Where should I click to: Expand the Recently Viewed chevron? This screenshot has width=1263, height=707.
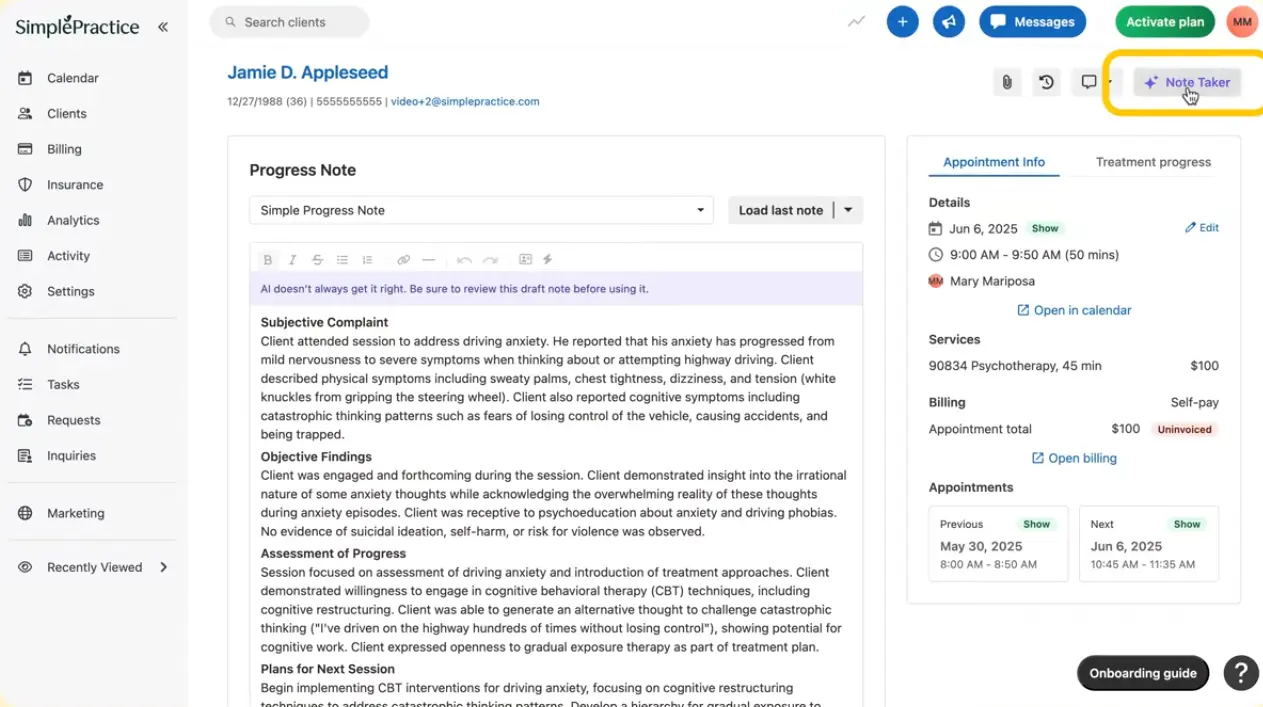(x=164, y=567)
